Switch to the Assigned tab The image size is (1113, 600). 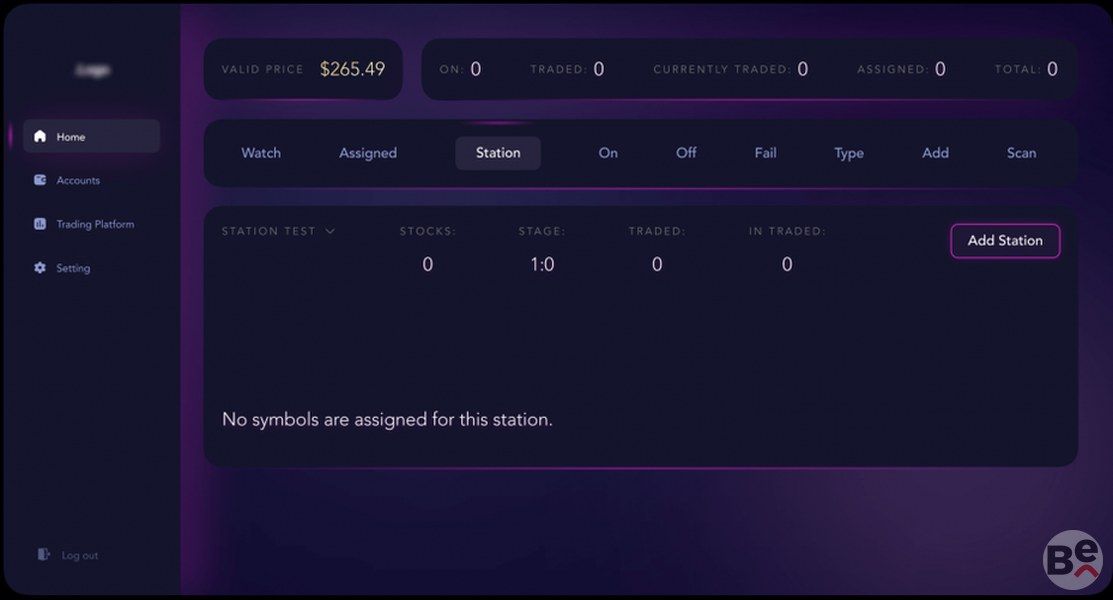pos(368,153)
